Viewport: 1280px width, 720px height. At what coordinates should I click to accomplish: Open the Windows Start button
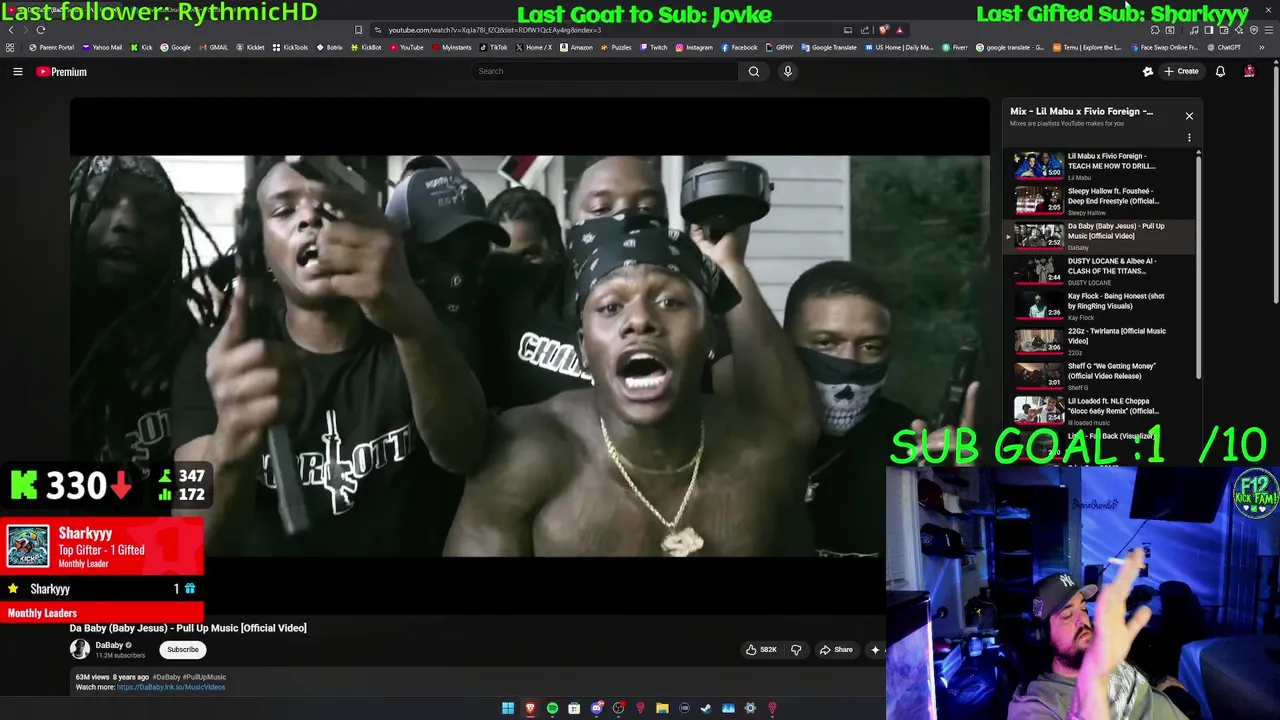click(x=508, y=708)
